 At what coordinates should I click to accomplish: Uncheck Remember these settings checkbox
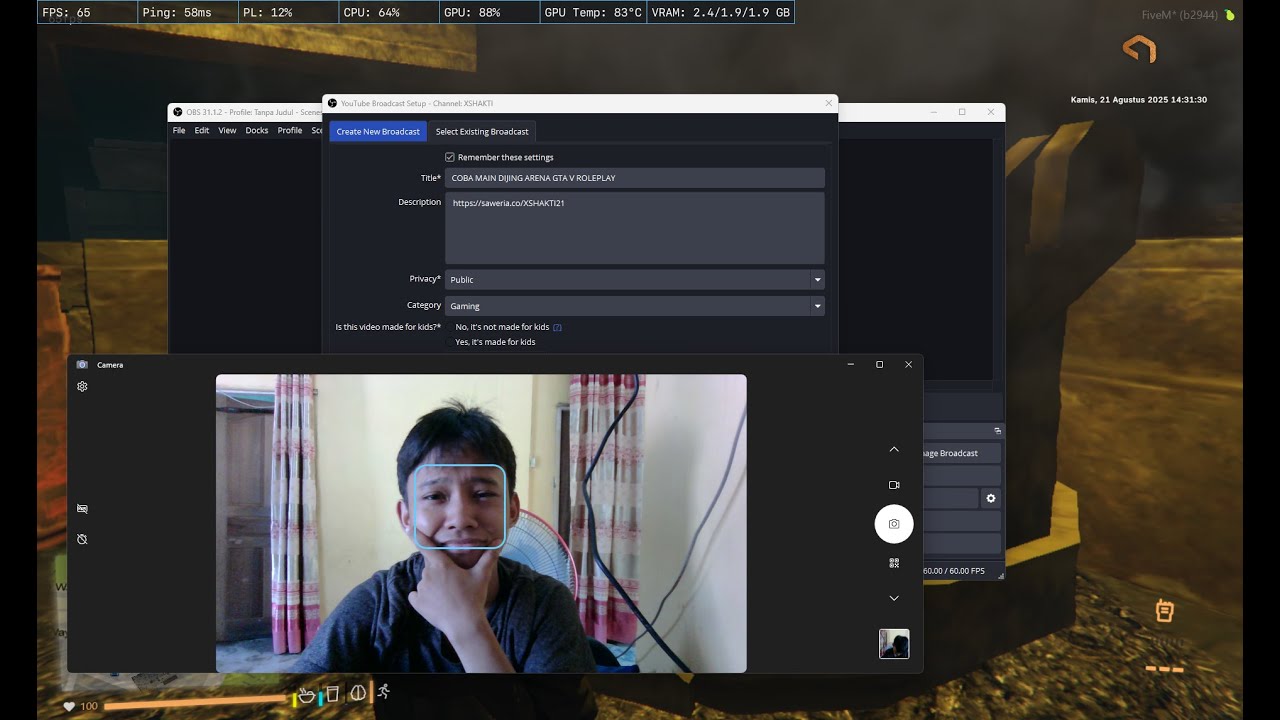pos(450,157)
